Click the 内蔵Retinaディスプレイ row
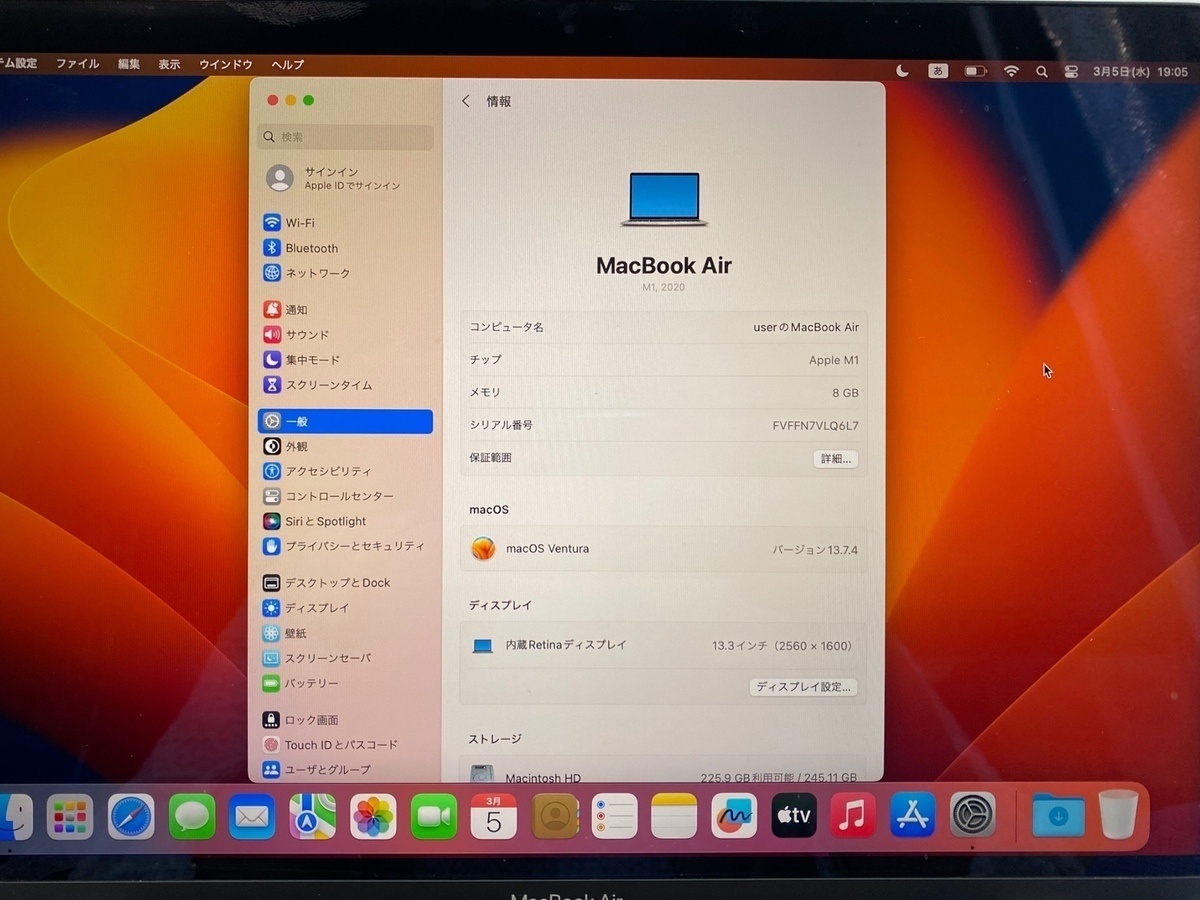The image size is (1200, 900). (664, 646)
